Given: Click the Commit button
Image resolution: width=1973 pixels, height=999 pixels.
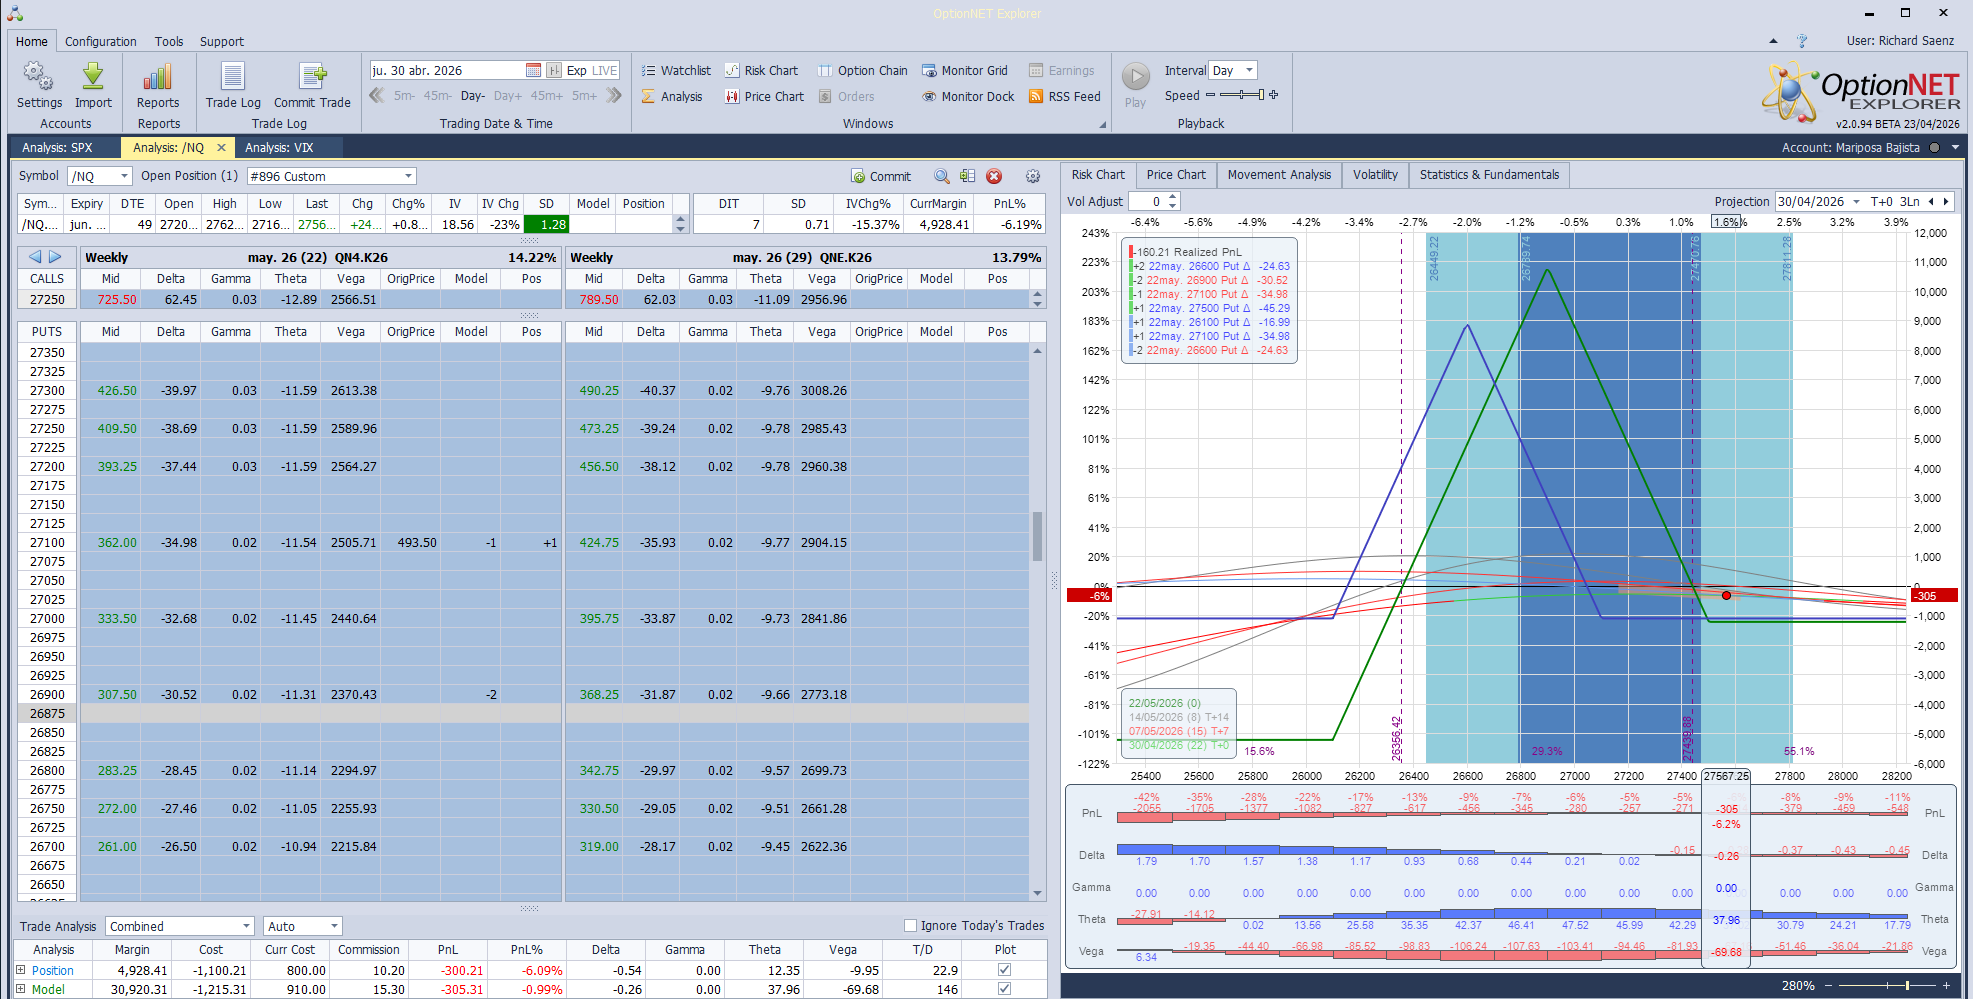Looking at the screenshot, I should [881, 176].
